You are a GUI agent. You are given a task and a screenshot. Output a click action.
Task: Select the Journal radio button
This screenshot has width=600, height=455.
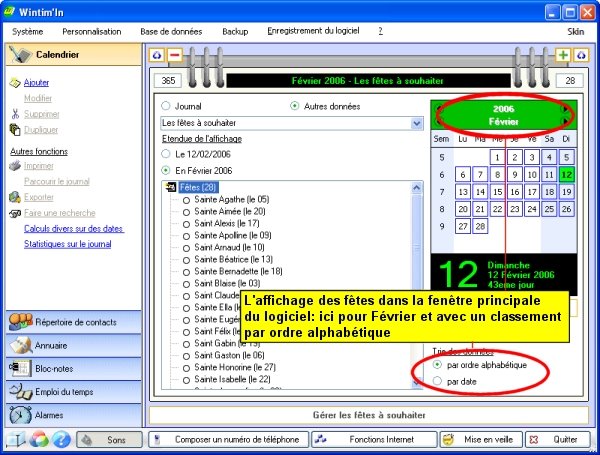[x=166, y=106]
